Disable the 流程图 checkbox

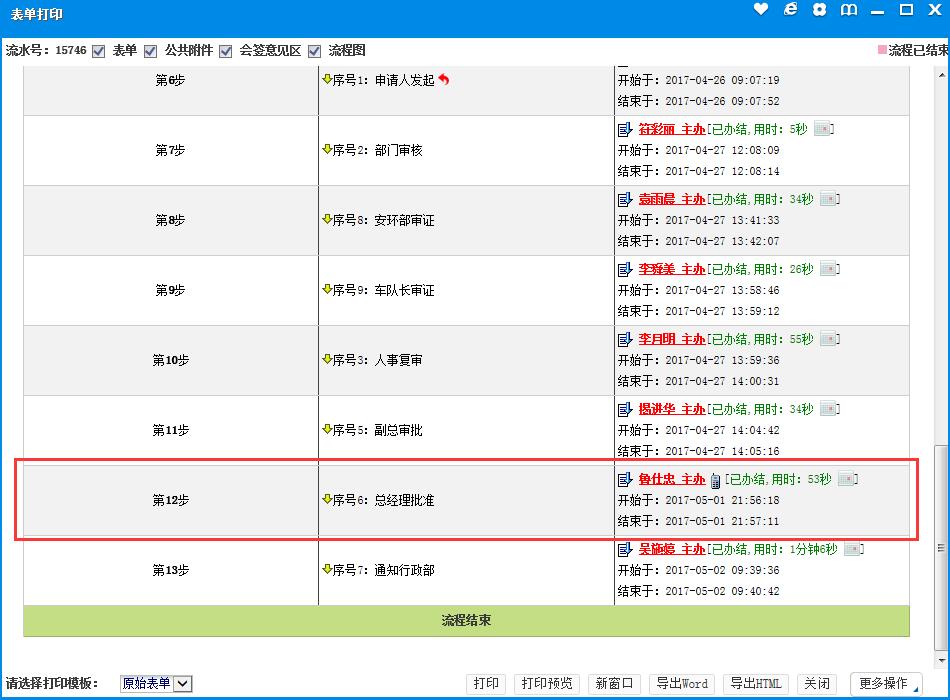[x=314, y=51]
